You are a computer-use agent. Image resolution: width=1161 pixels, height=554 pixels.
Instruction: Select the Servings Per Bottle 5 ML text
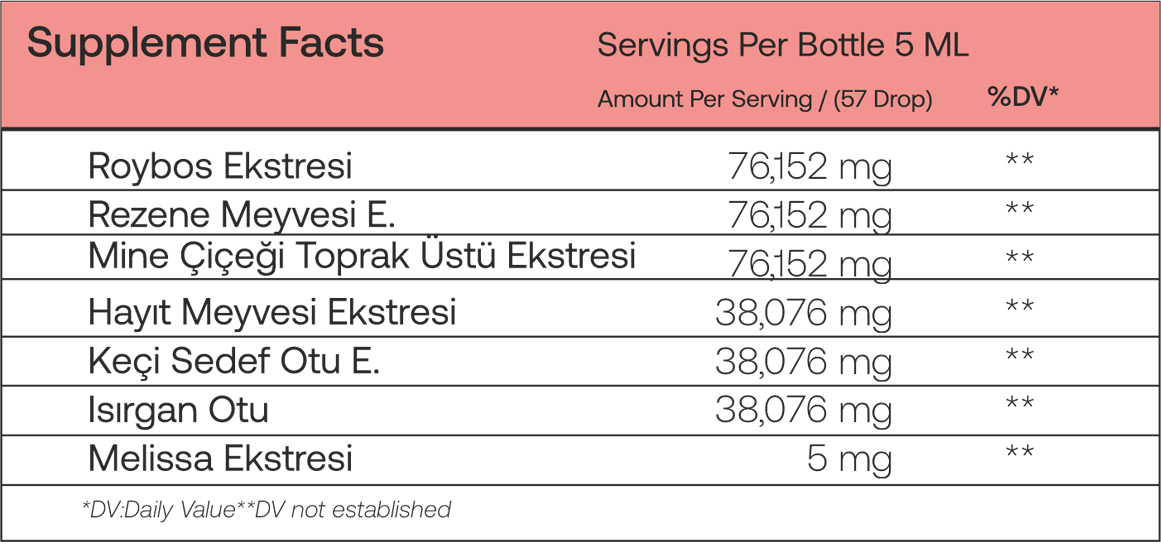(783, 46)
